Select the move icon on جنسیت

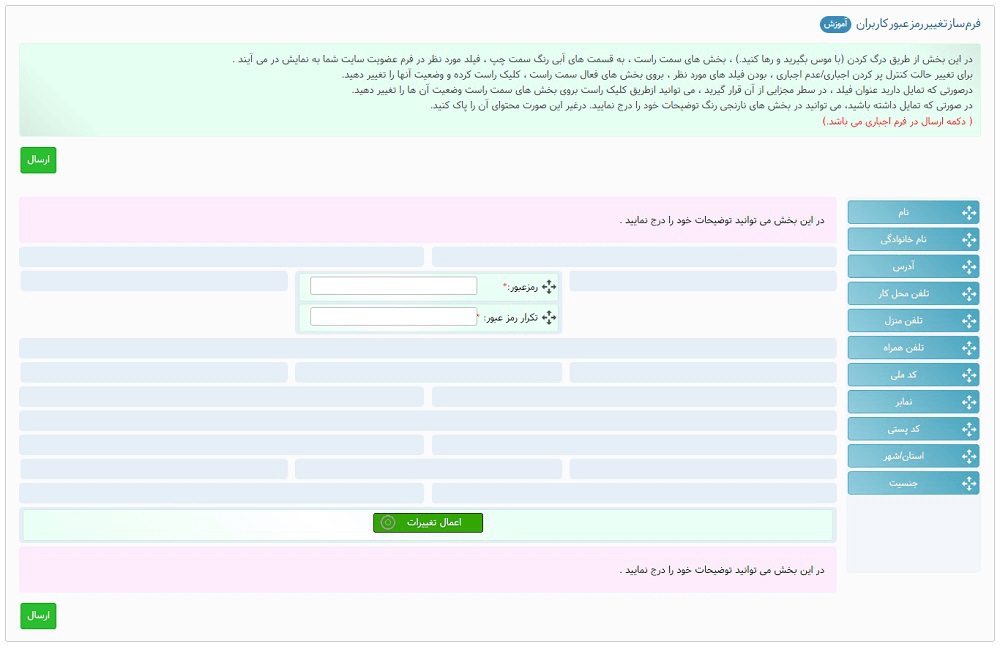click(x=968, y=483)
